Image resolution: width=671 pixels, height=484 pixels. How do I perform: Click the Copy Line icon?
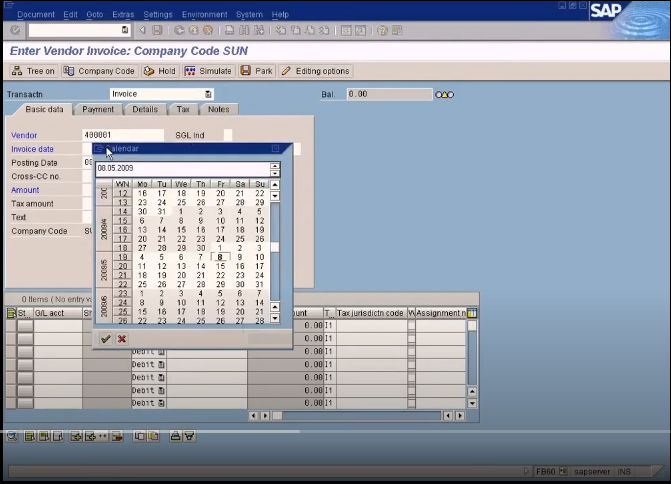pyautogui.click(x=139, y=436)
